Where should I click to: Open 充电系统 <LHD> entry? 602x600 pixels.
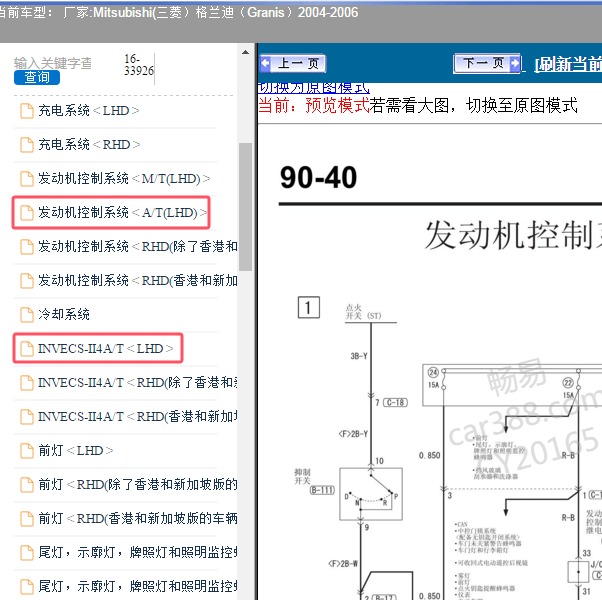click(88, 111)
